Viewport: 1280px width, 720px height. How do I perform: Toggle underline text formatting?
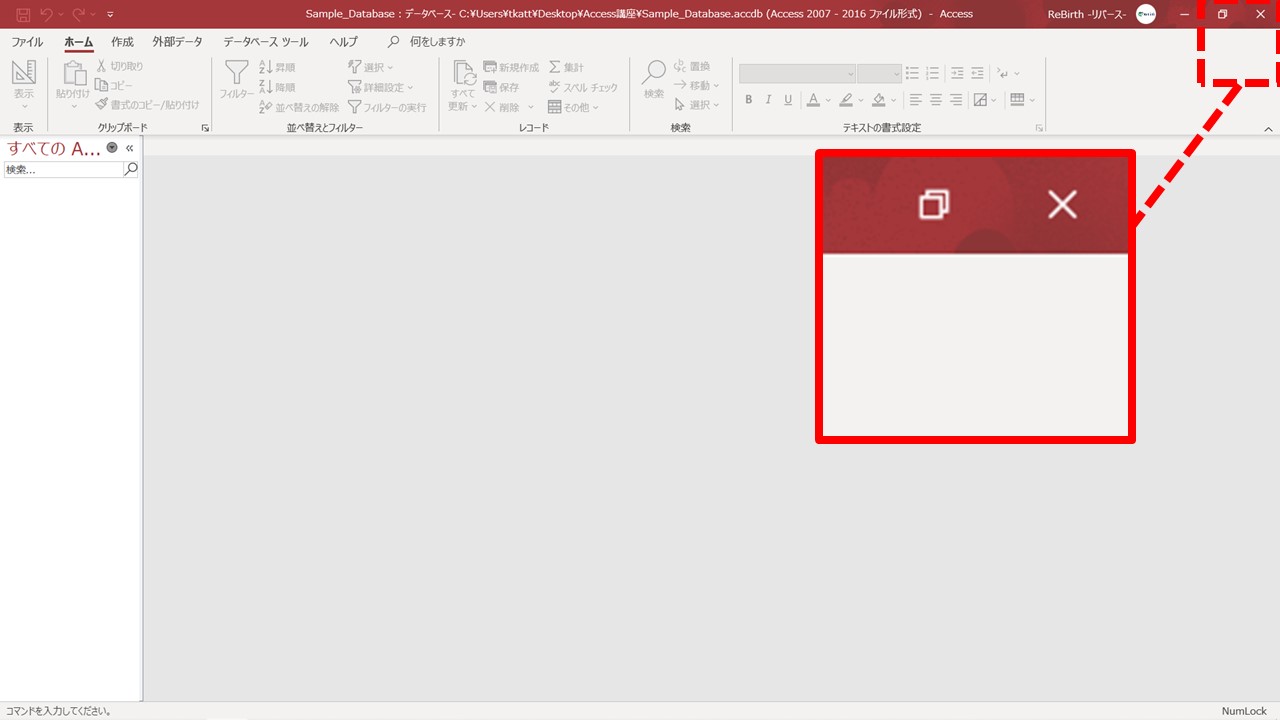click(788, 100)
